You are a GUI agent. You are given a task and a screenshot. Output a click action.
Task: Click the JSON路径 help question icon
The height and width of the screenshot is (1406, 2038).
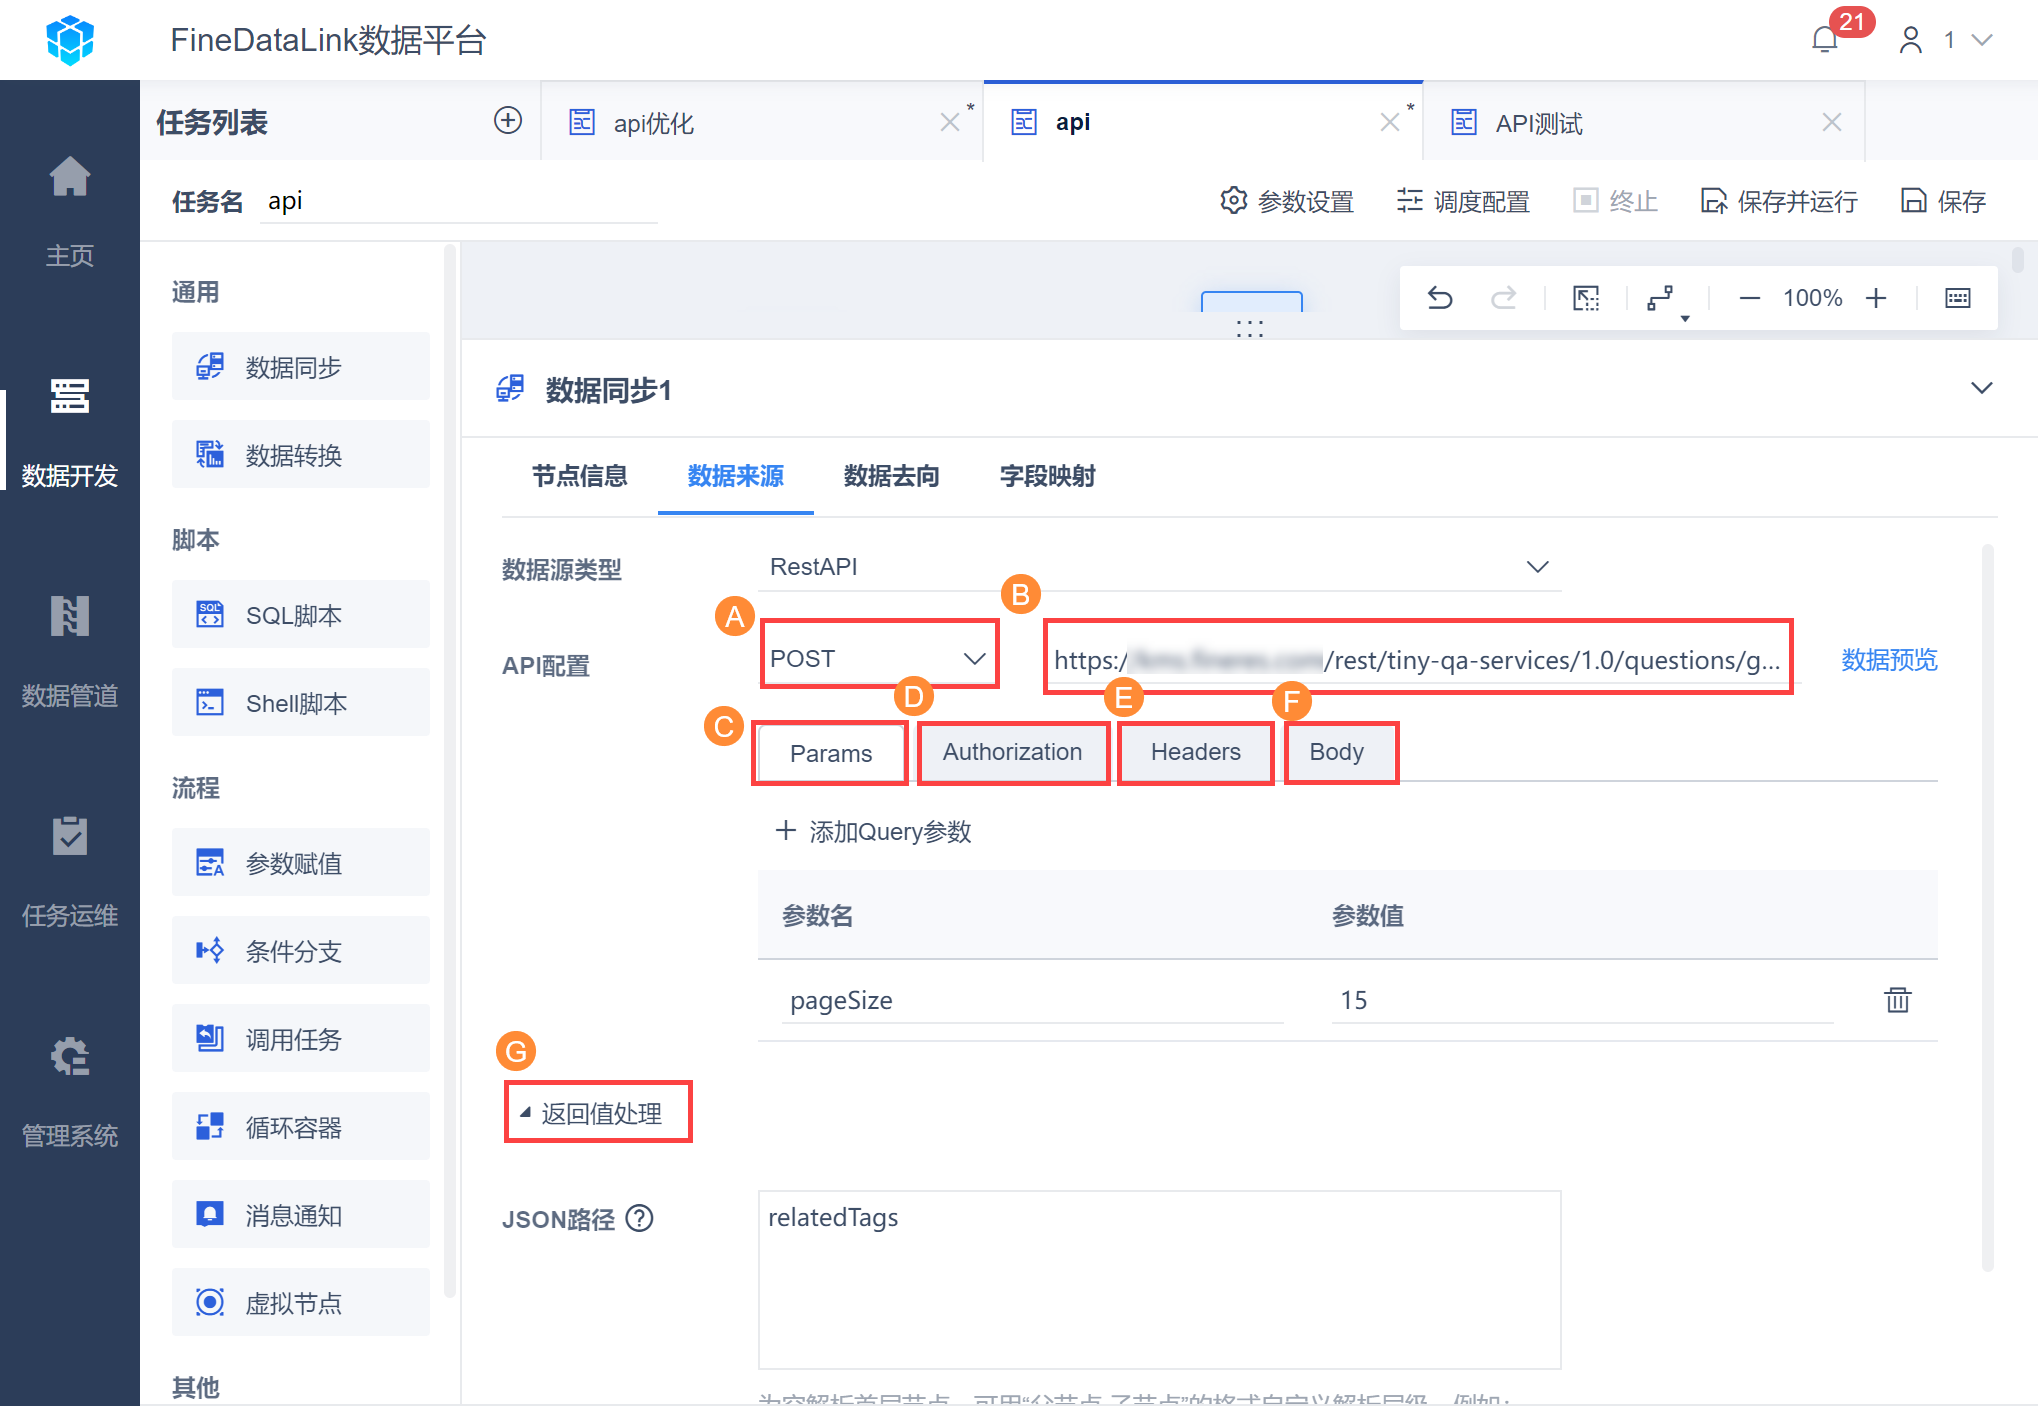click(639, 1218)
